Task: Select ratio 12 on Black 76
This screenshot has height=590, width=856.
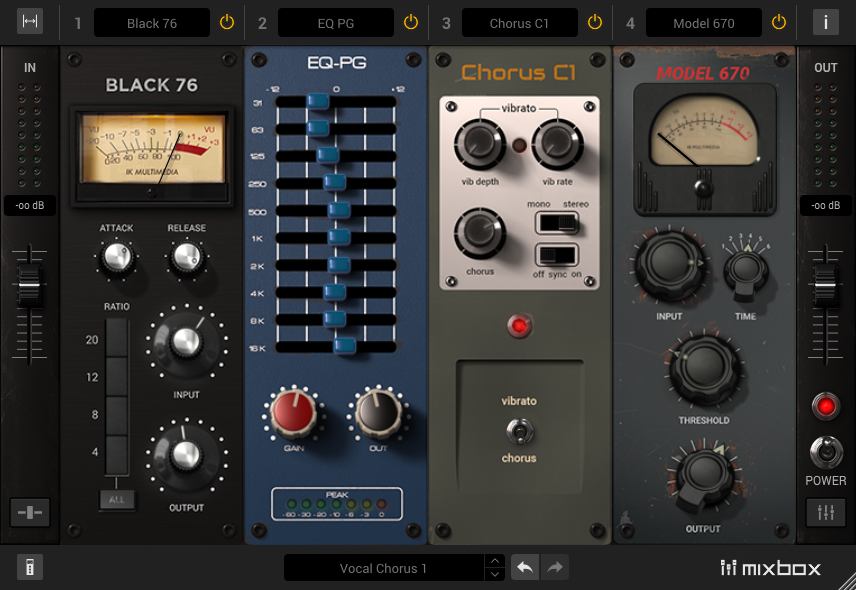Action: [116, 377]
